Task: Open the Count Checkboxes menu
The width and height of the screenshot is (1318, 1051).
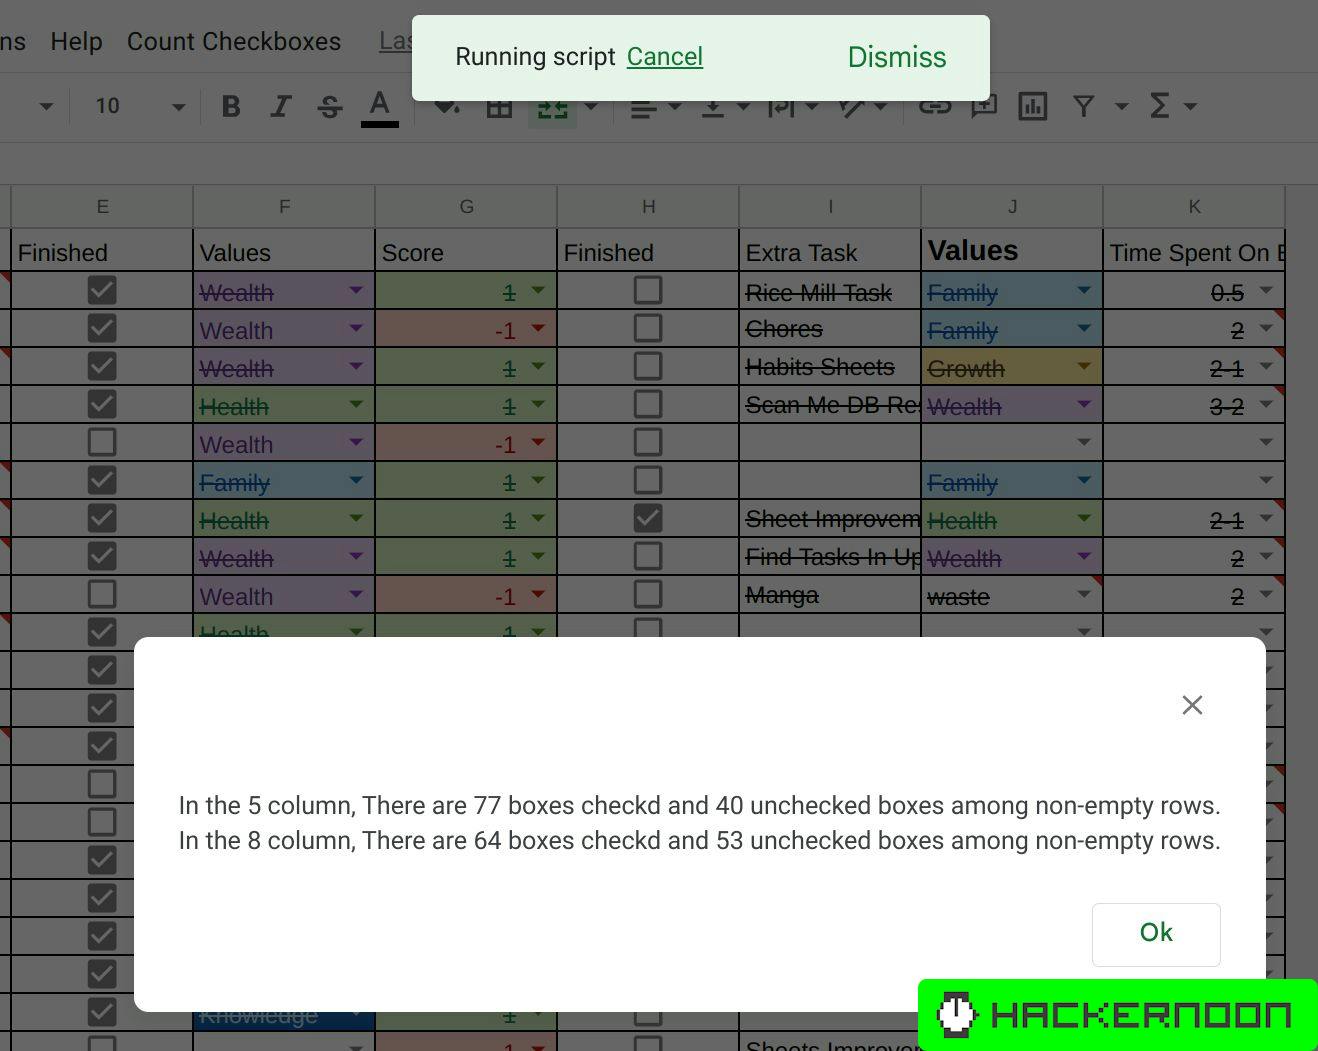Action: pos(234,41)
